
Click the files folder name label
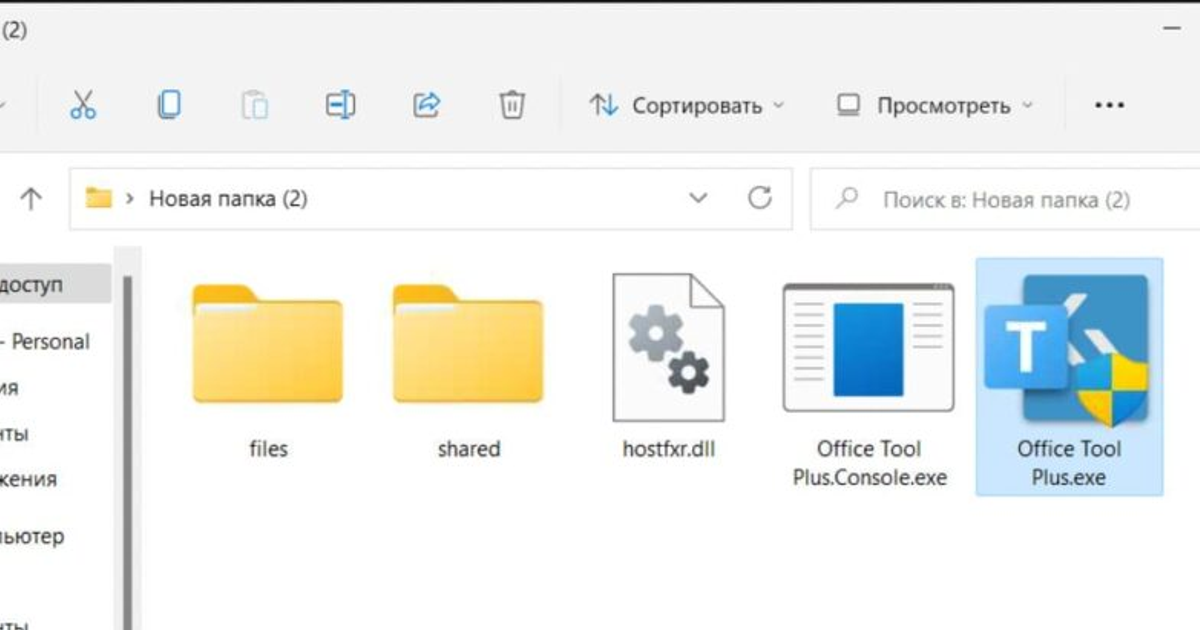pyautogui.click(x=268, y=449)
